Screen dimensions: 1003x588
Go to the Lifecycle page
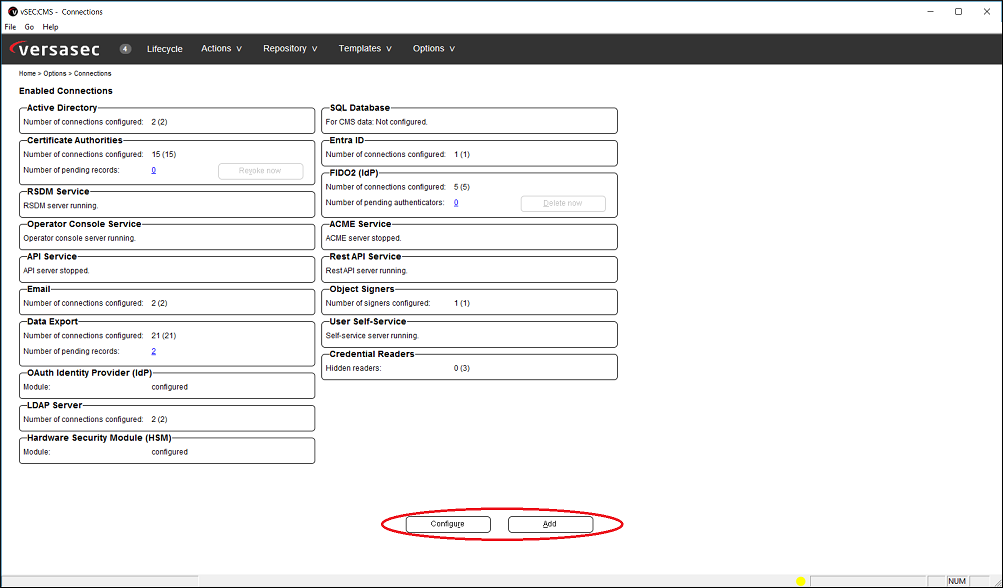click(164, 49)
